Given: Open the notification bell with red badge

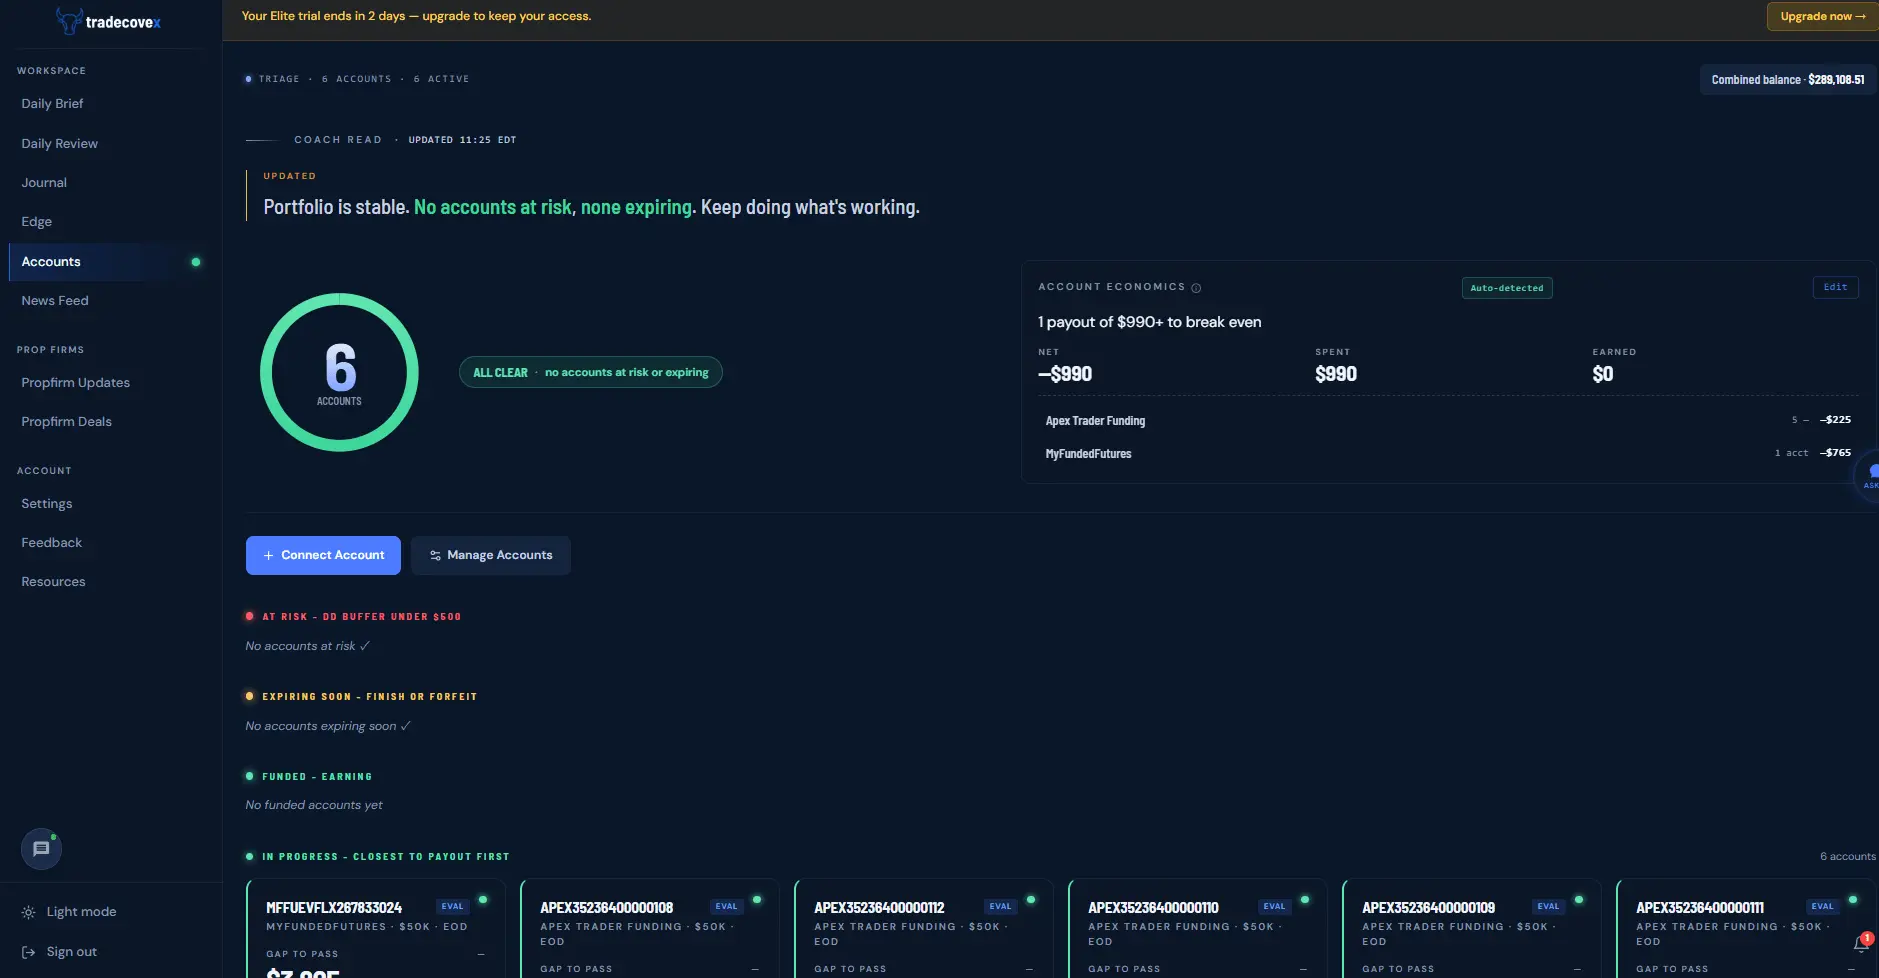Looking at the screenshot, I should (x=1861, y=943).
